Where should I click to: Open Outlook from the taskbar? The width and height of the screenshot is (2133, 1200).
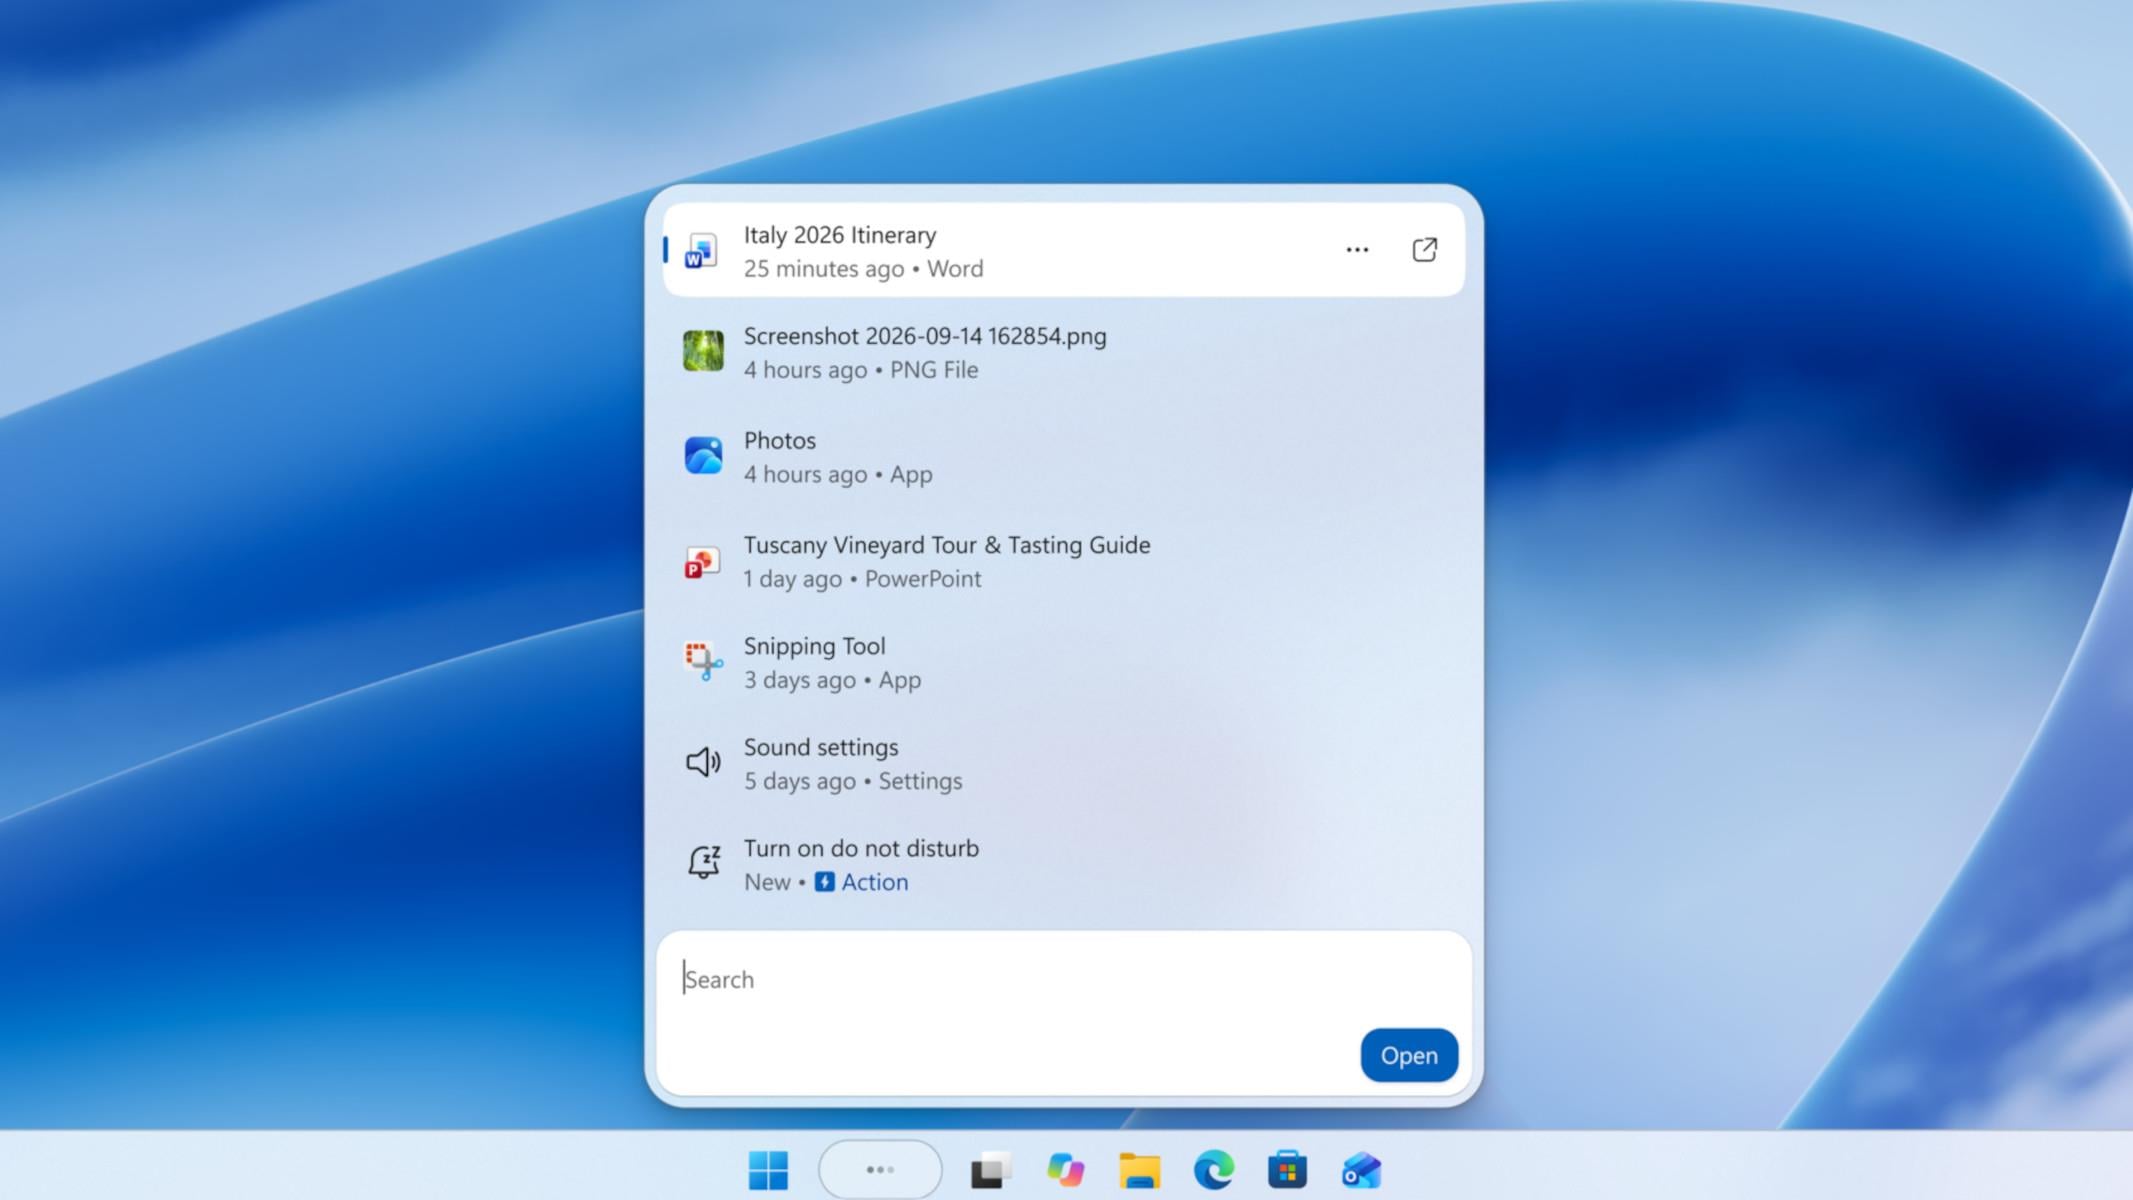(x=1361, y=1170)
